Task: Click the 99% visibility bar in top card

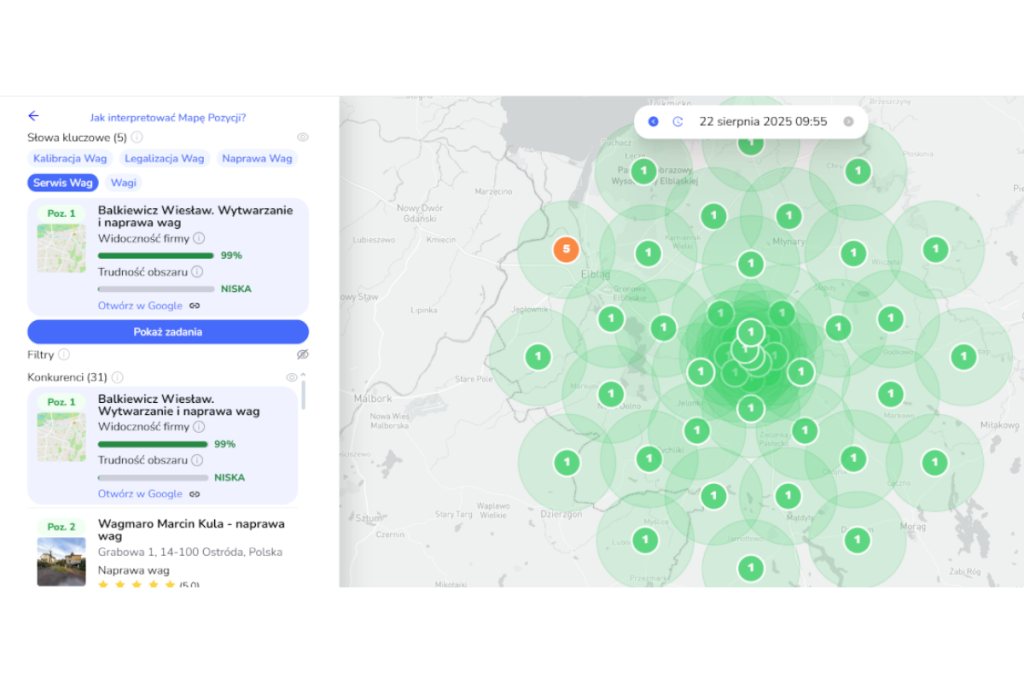Action: 155,255
